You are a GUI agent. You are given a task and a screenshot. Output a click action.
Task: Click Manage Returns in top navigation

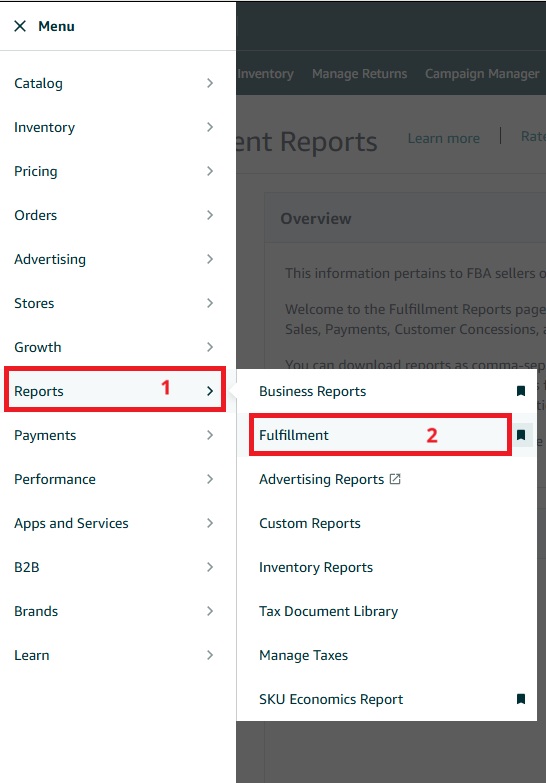tap(360, 73)
